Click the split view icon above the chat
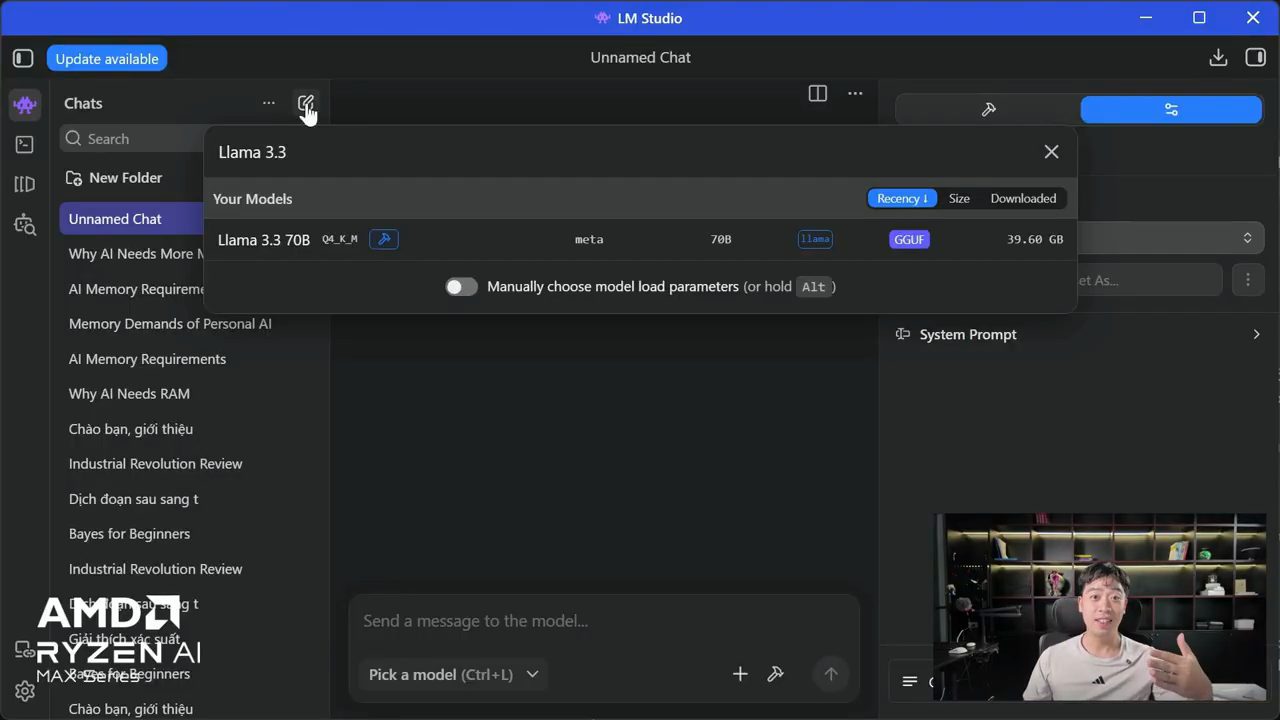This screenshot has width=1280, height=720. coord(818,93)
